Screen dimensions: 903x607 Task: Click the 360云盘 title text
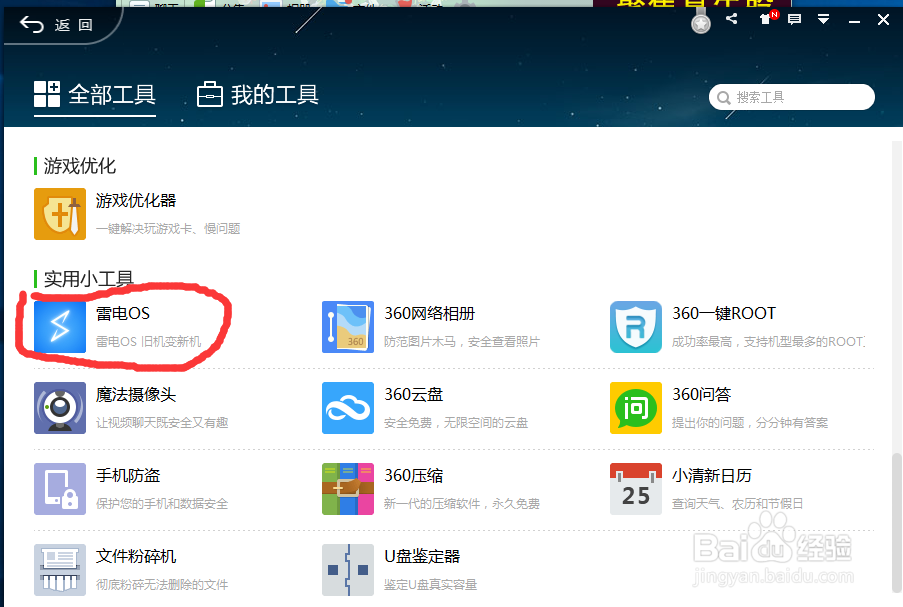coord(413,394)
